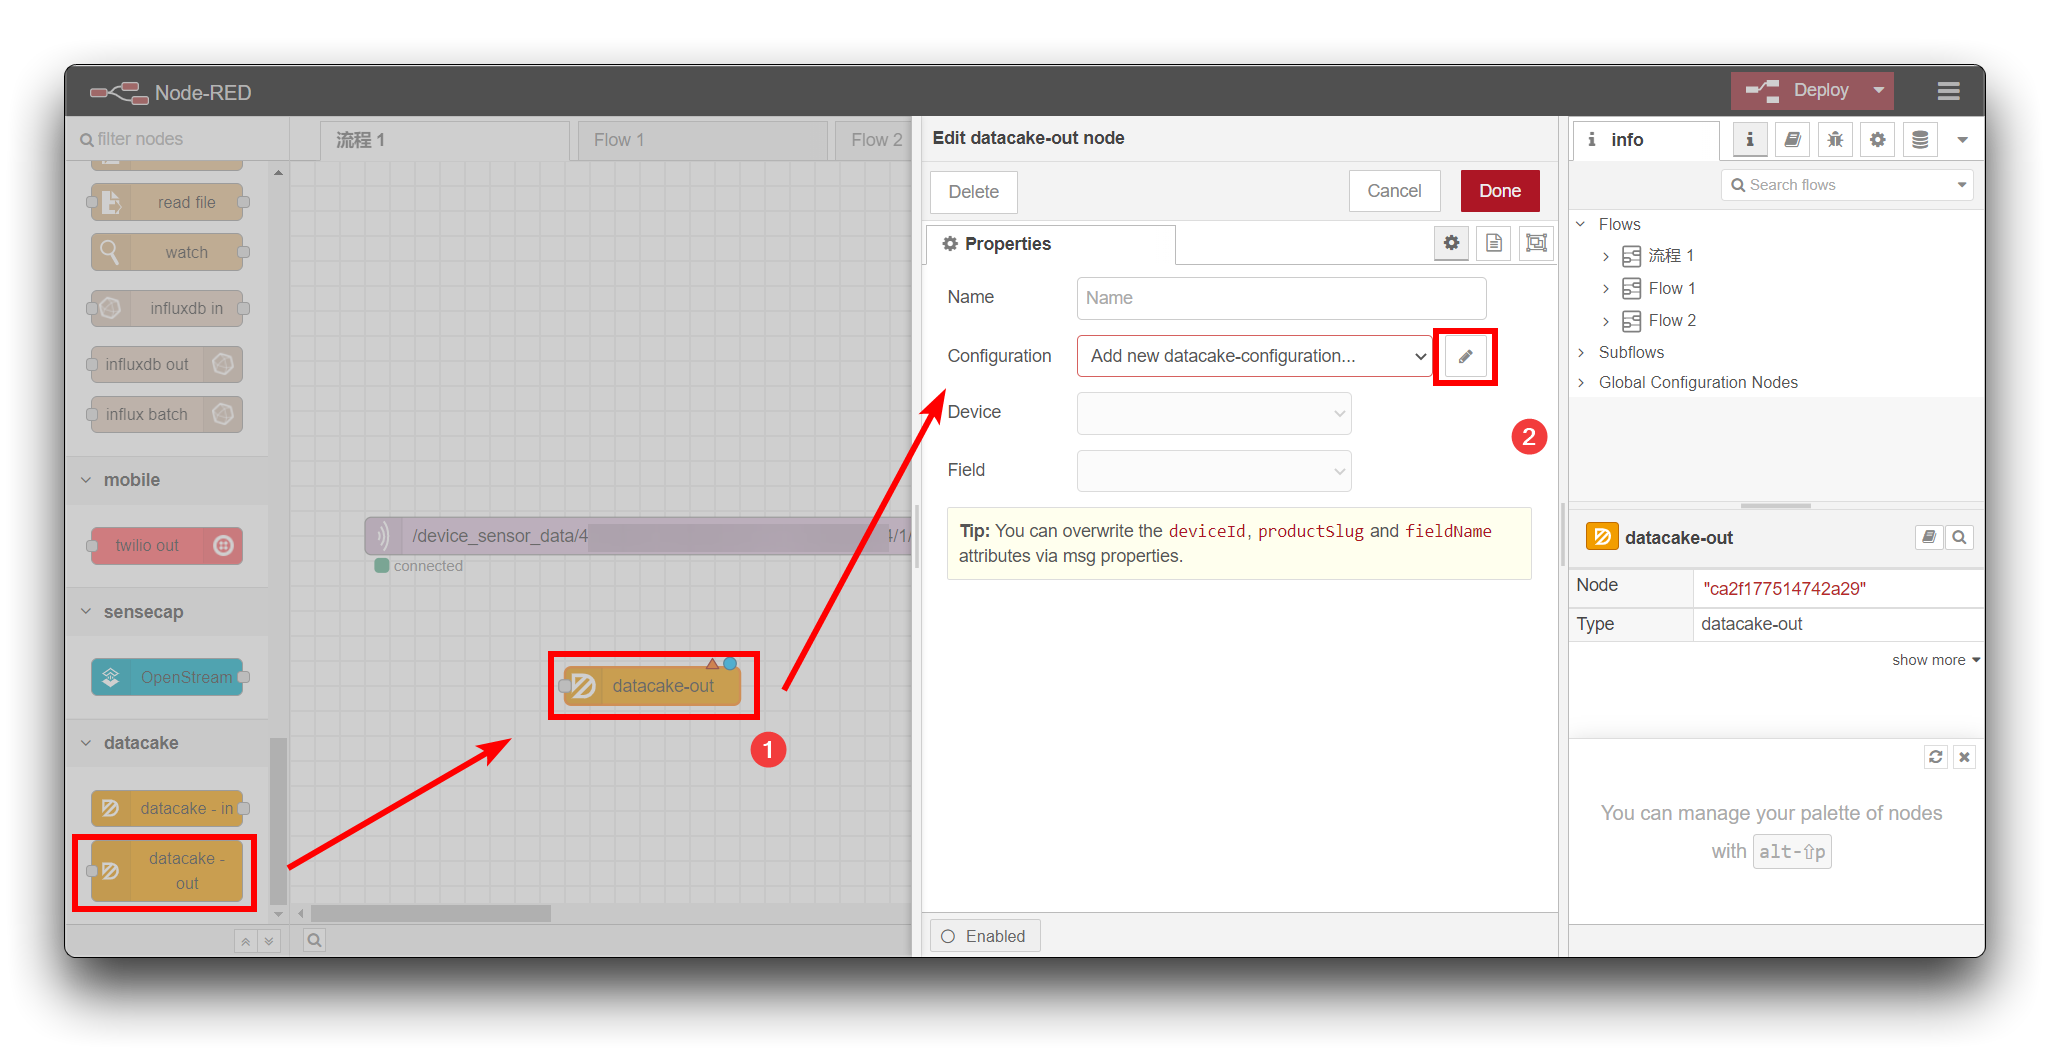This screenshot has width=2050, height=1054.
Task: Open node description document icon tab
Action: coord(1494,243)
